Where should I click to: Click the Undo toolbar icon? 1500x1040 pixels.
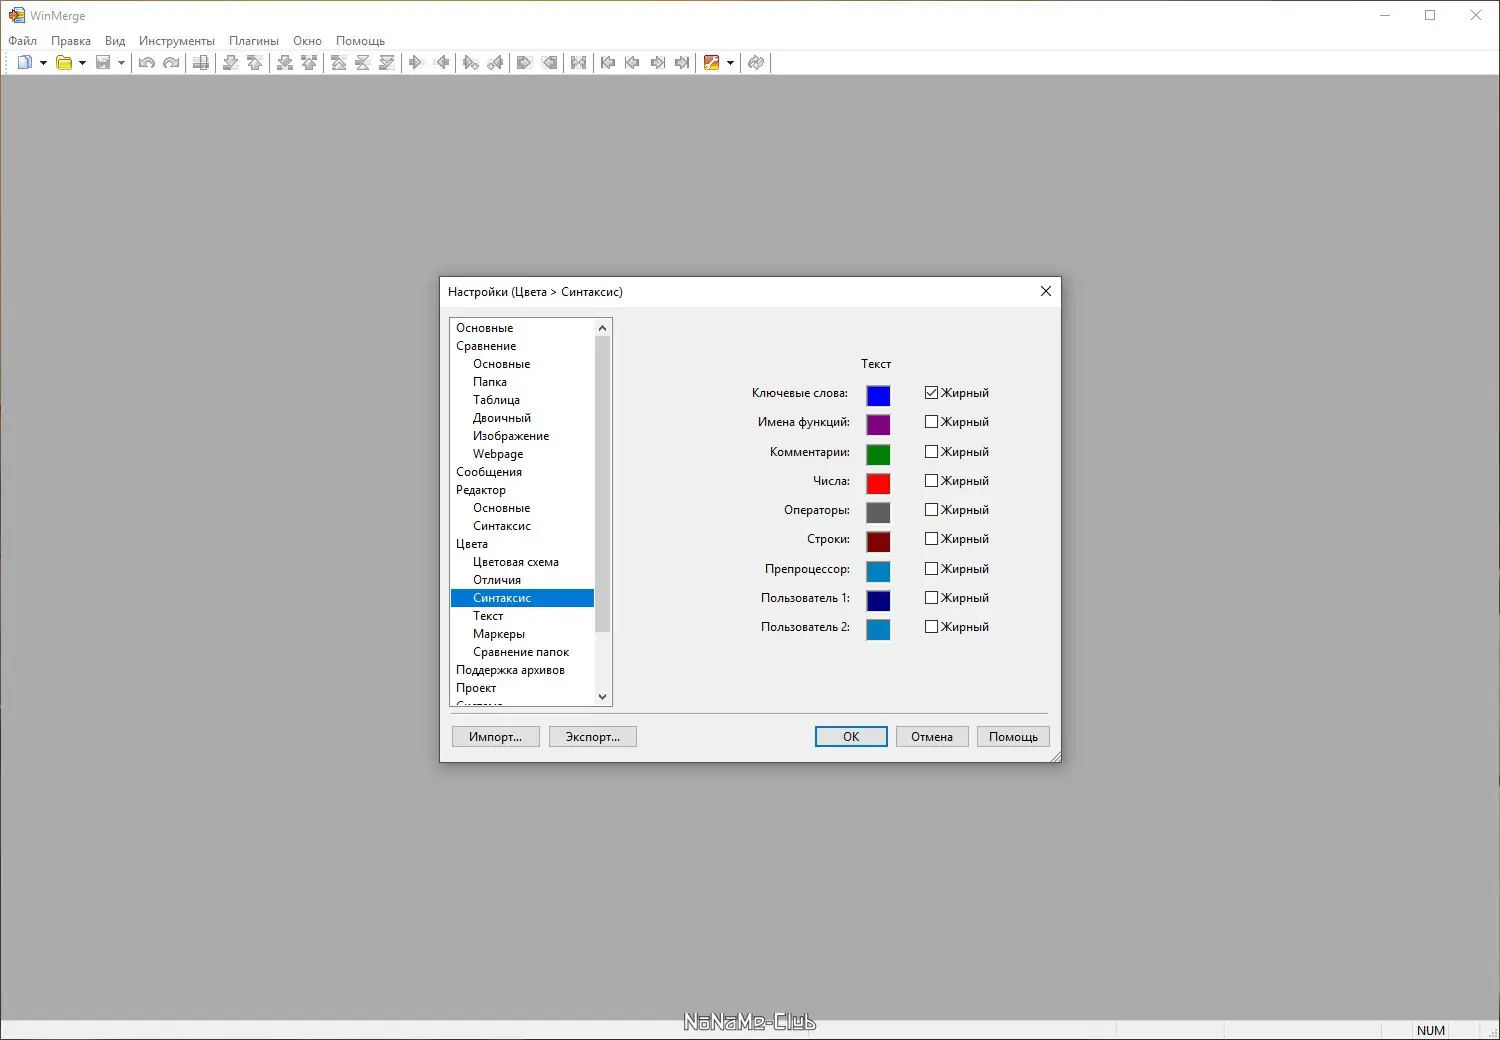coord(147,63)
